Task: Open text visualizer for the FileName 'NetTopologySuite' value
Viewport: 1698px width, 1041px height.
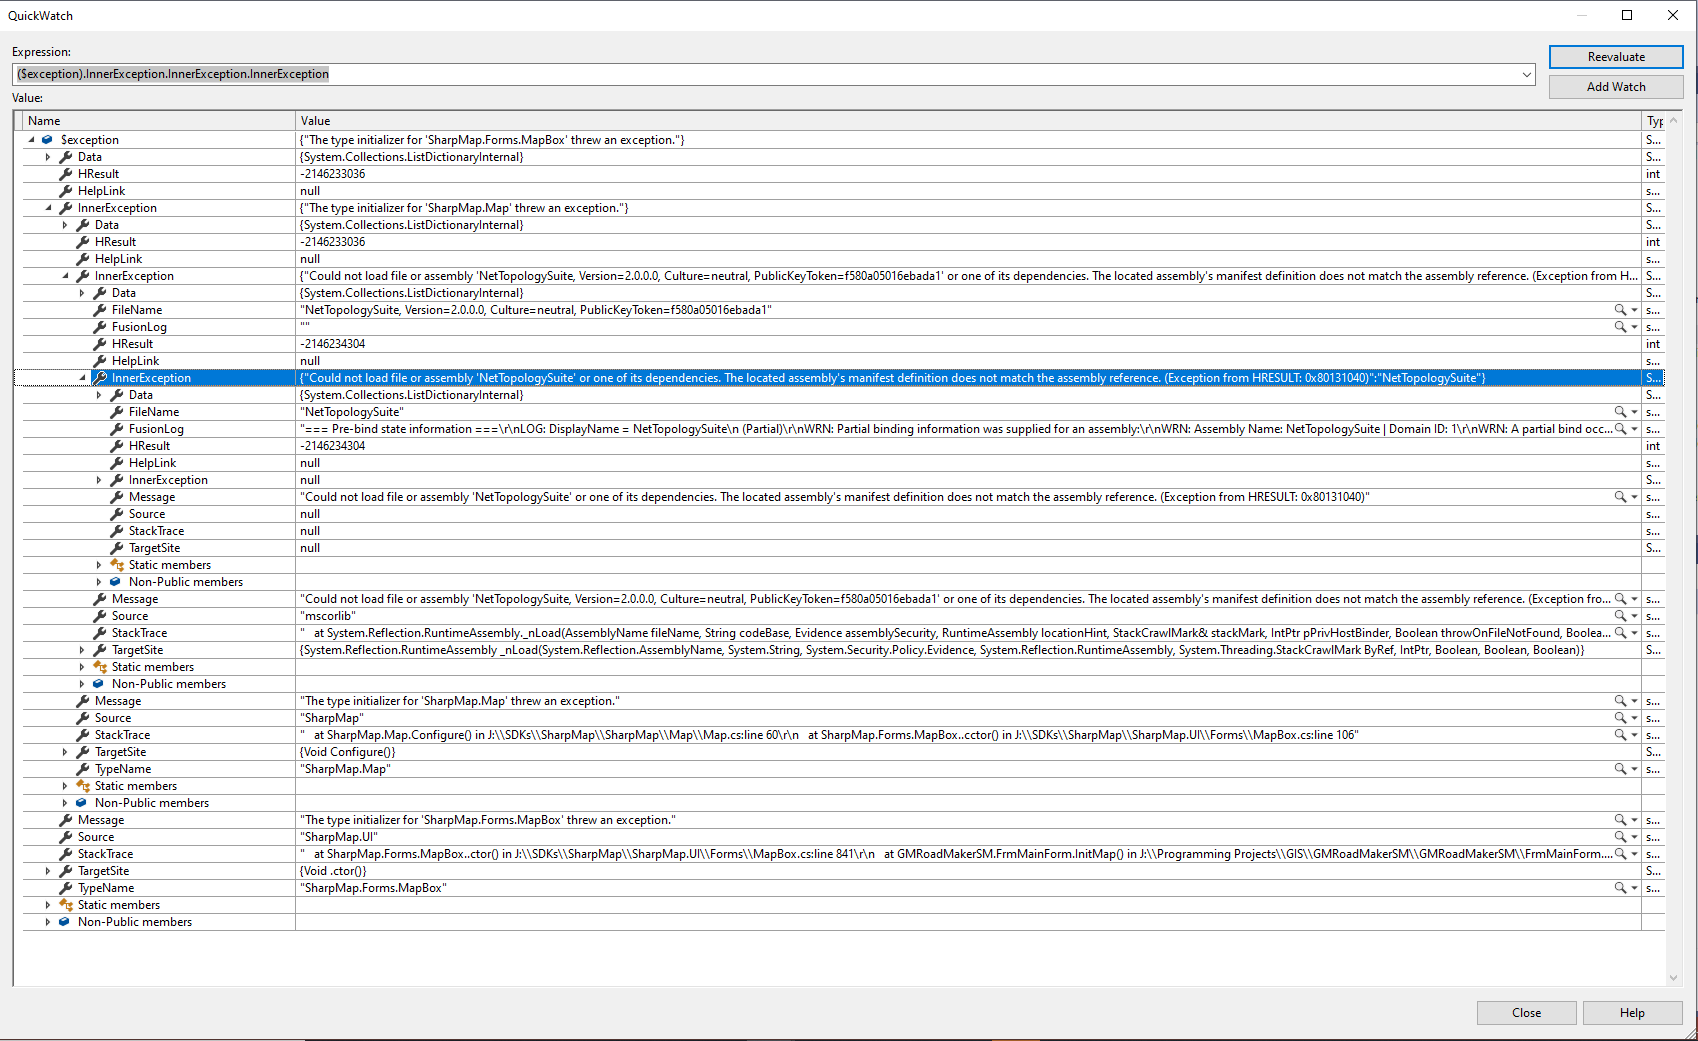Action: click(x=1620, y=411)
